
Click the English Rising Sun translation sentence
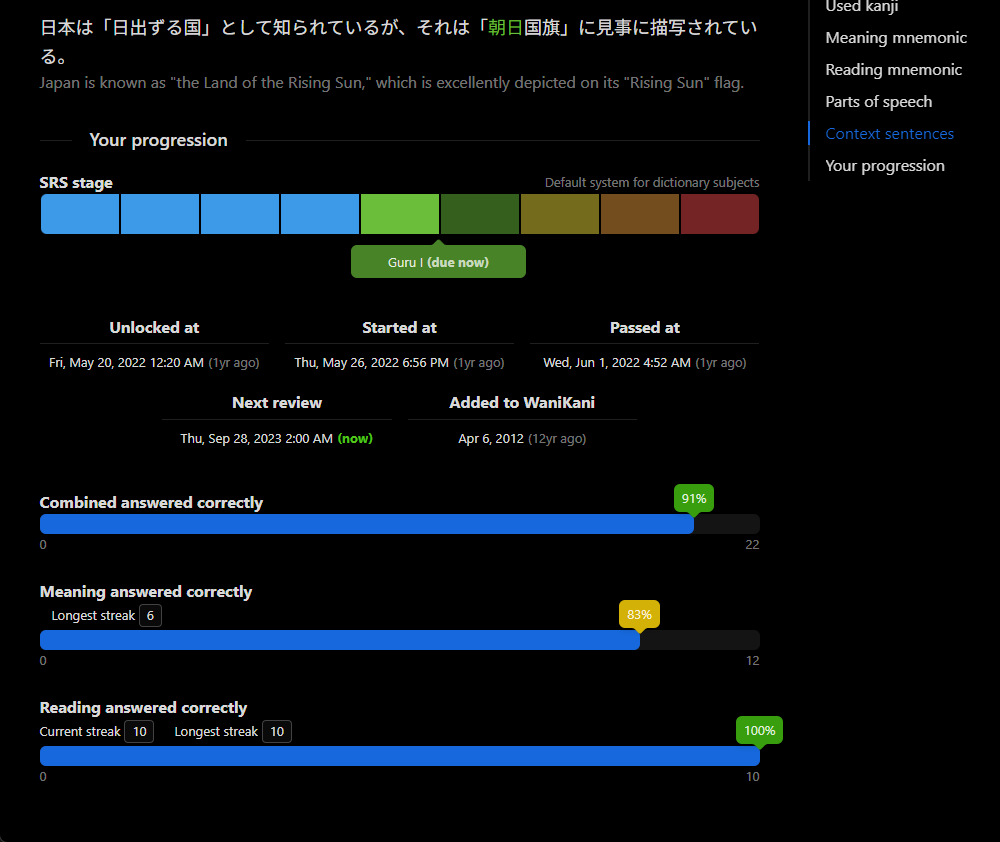[392, 83]
